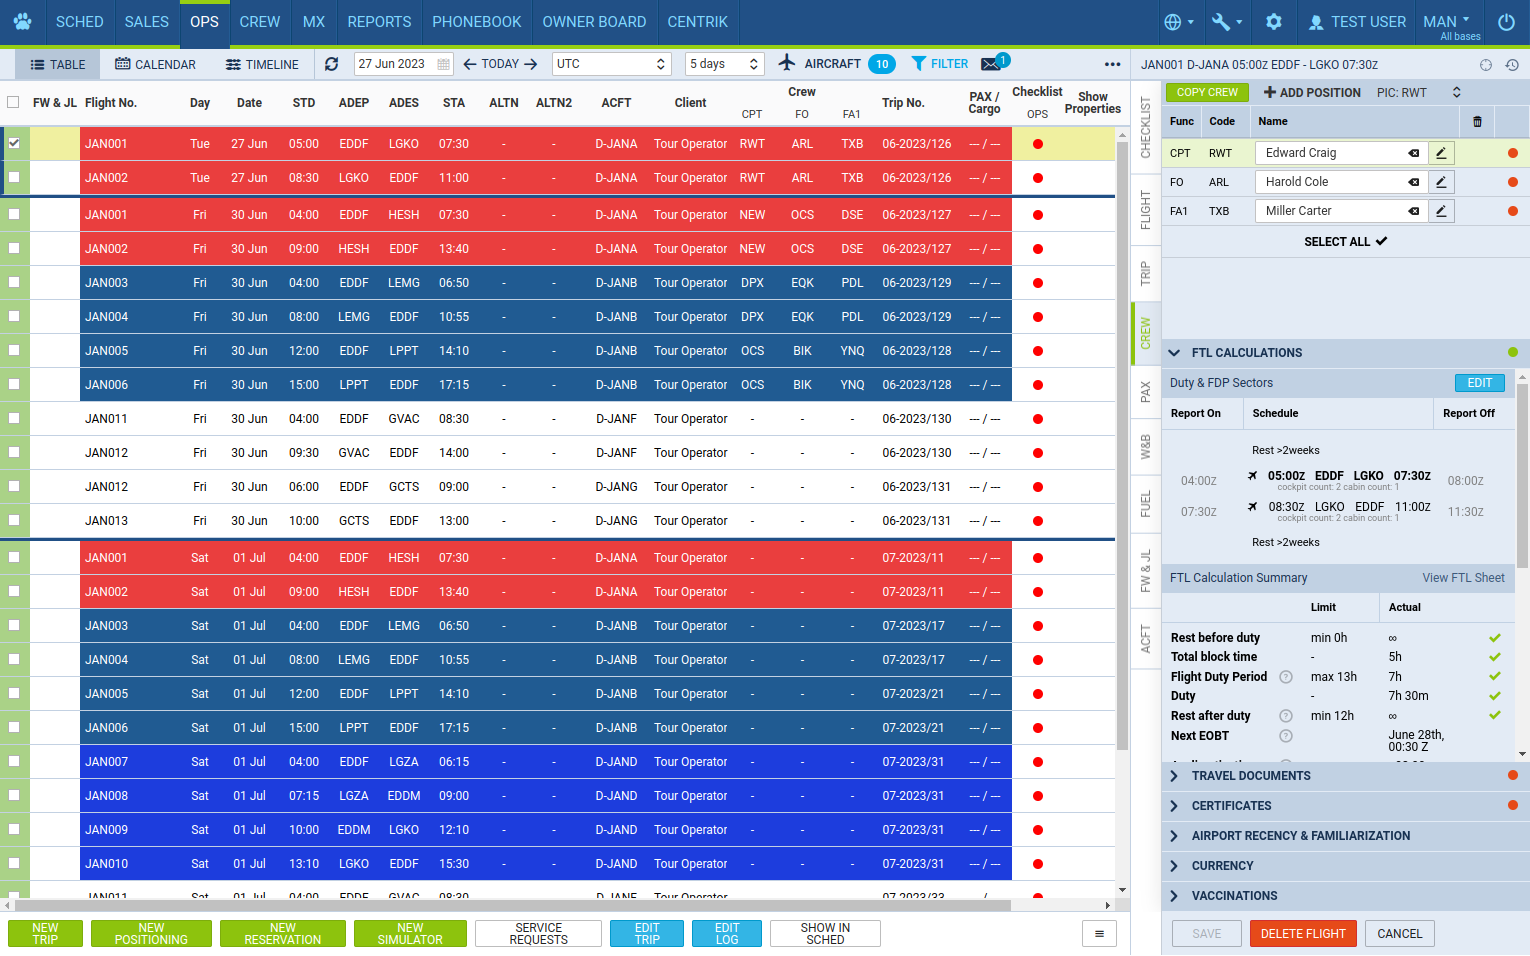1530x956 pixels.
Task: Edit the Edward Craig crew entry
Action: [x=1441, y=153]
